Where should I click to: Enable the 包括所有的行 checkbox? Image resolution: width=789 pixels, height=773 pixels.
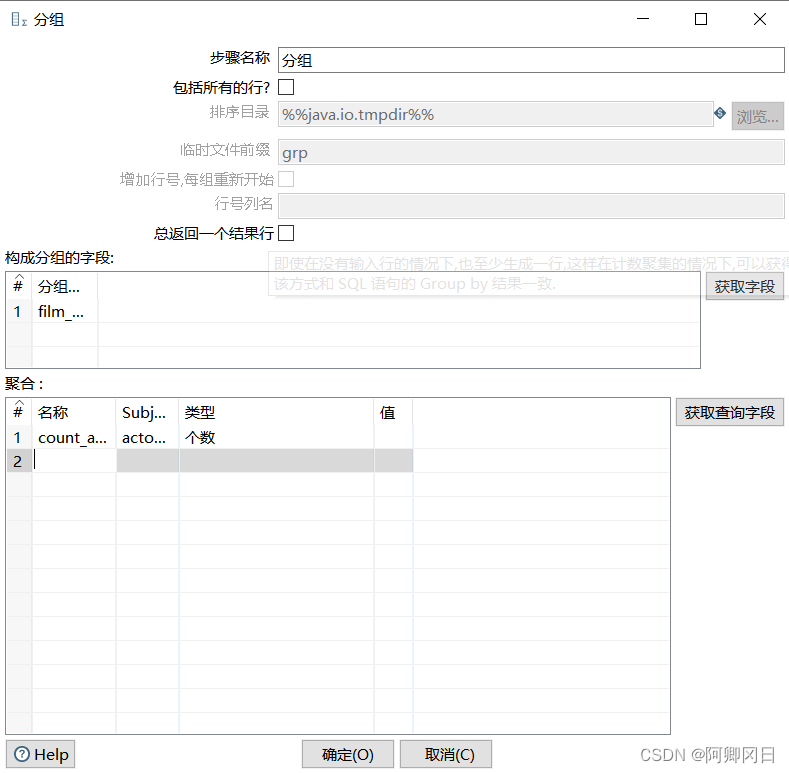point(286,88)
